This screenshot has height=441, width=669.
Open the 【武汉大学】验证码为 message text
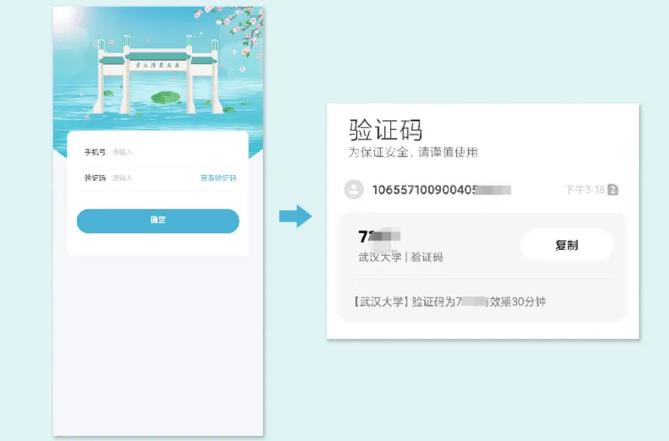448,302
